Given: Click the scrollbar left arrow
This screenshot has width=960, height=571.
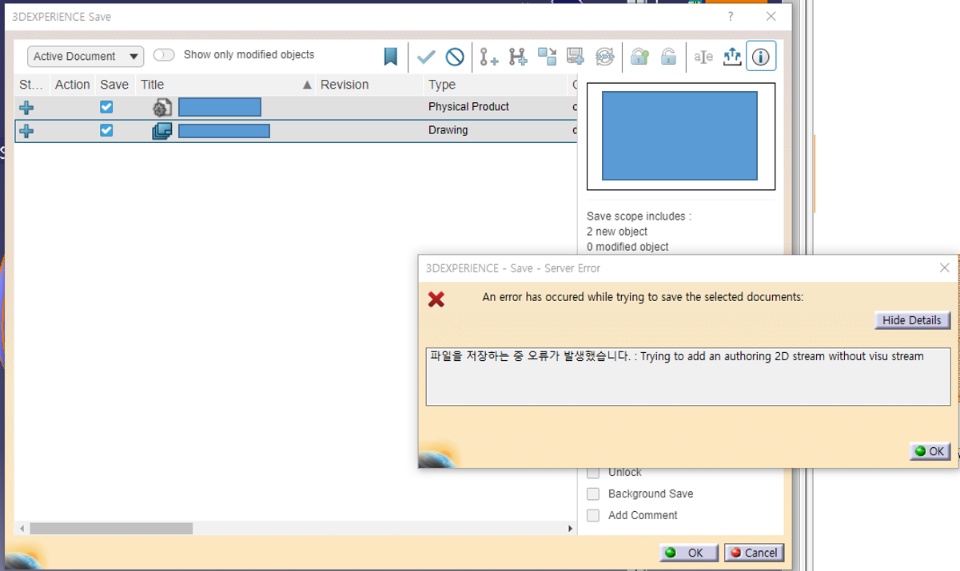Looking at the screenshot, I should (x=22, y=528).
